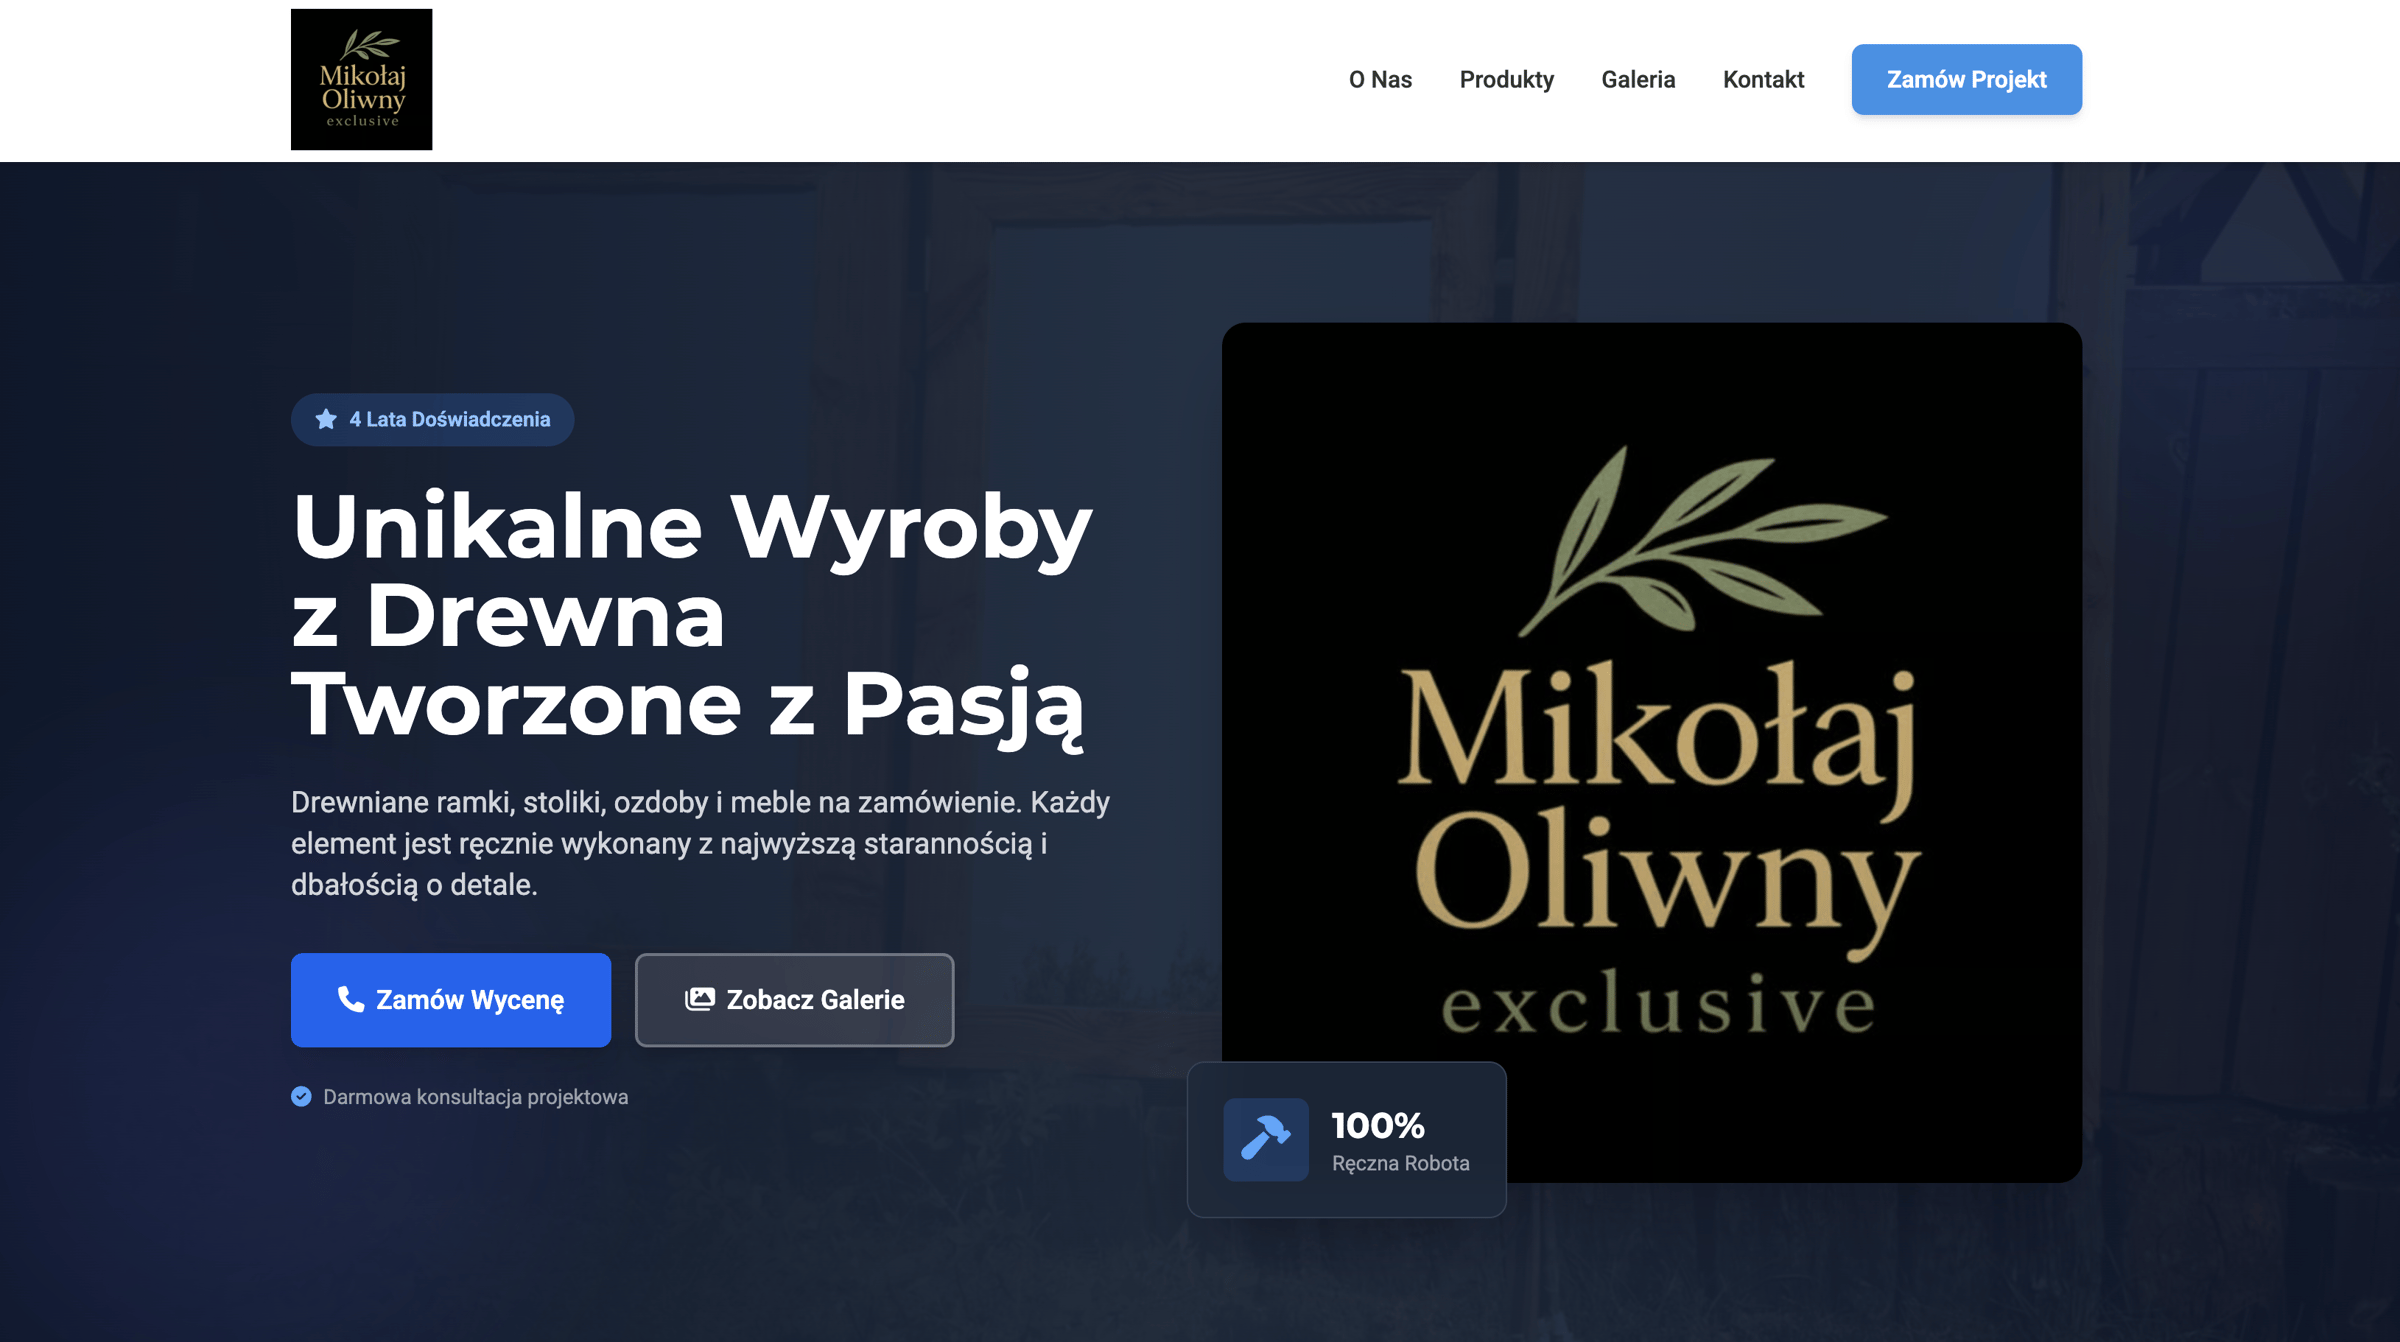Viewport: 2400px width, 1342px height.
Task: Click the small Mikołaj Oliwny logo top-left
Action: (362, 78)
